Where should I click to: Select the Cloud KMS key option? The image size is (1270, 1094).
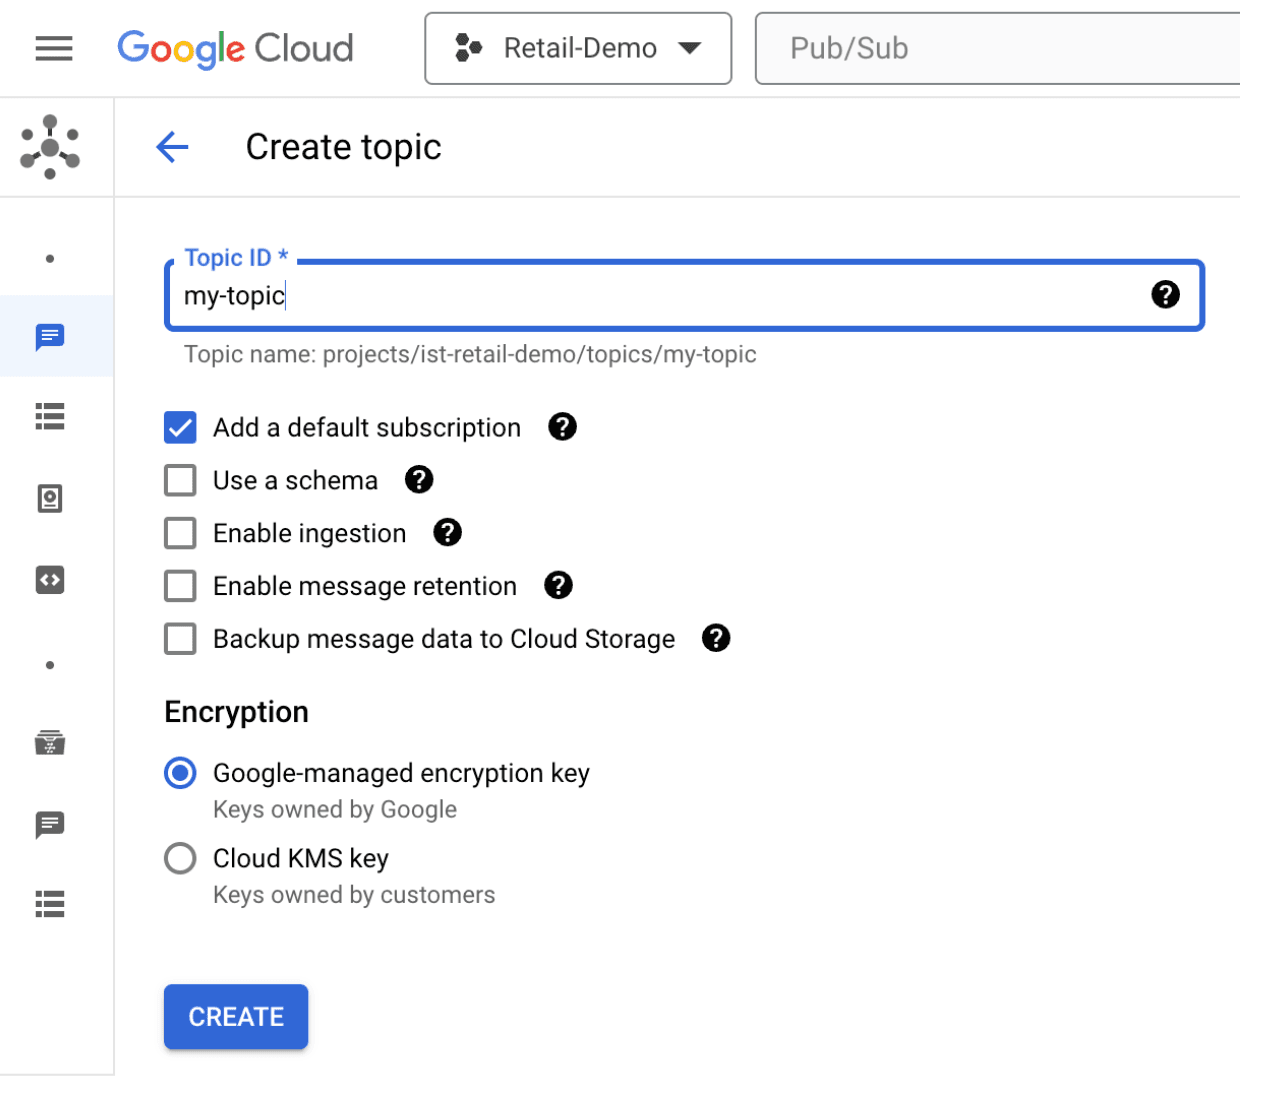tap(180, 858)
